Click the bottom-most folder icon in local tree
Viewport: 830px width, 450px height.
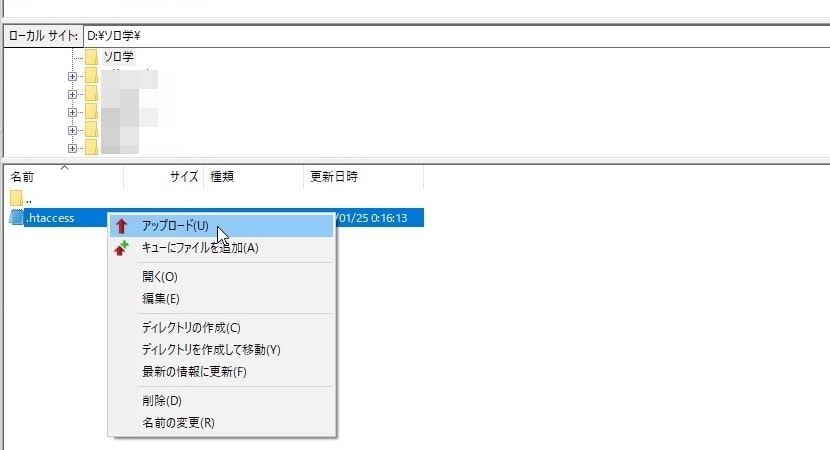[92, 147]
